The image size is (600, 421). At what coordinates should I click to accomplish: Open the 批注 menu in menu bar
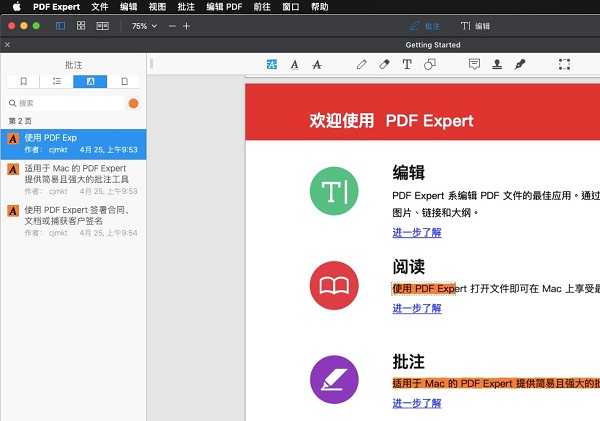(186, 7)
